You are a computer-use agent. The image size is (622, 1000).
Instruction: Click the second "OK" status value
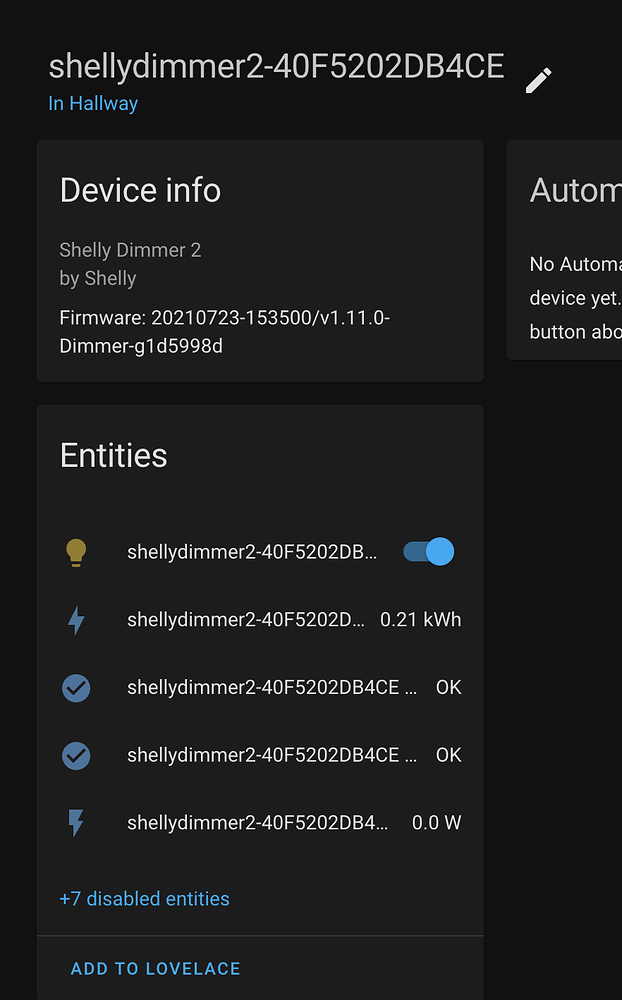448,755
